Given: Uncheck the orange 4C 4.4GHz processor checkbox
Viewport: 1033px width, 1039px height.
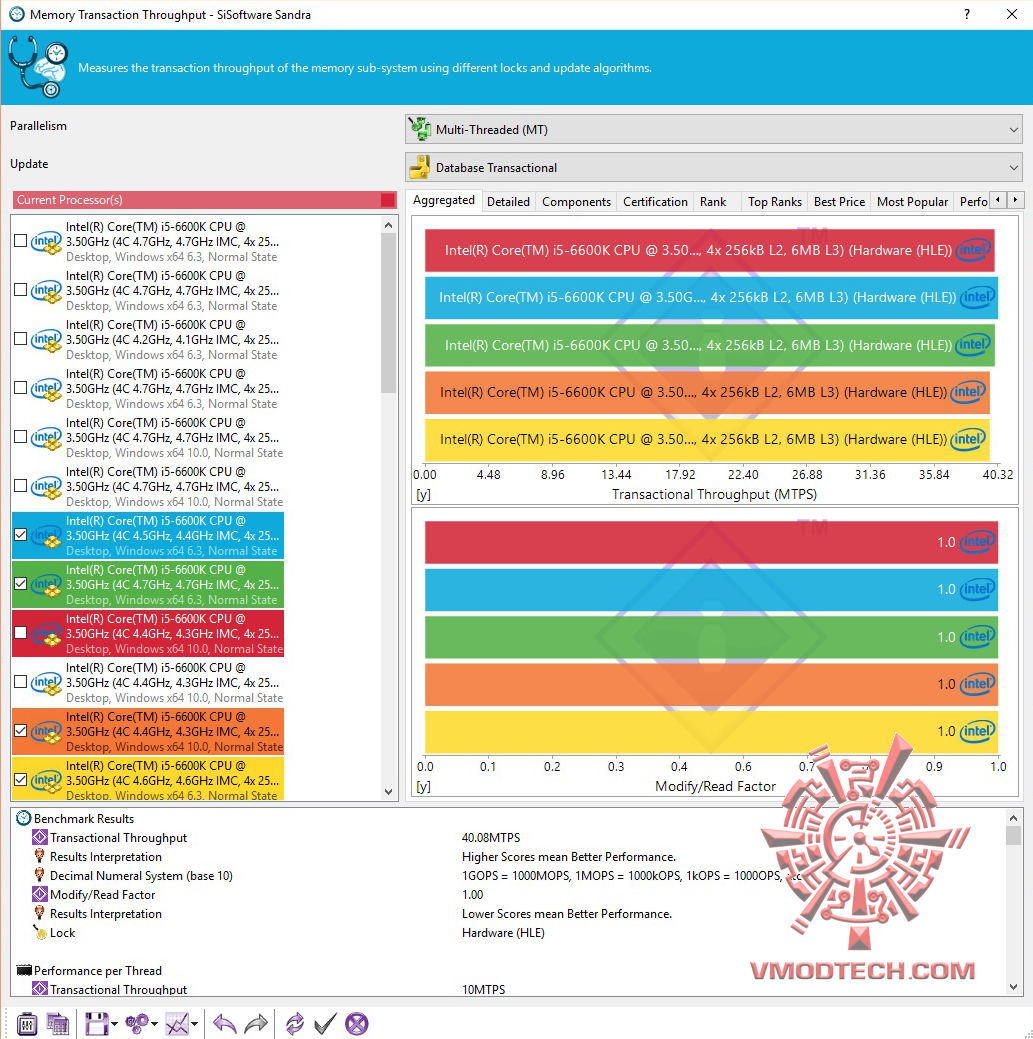Looking at the screenshot, I should tap(21, 731).
